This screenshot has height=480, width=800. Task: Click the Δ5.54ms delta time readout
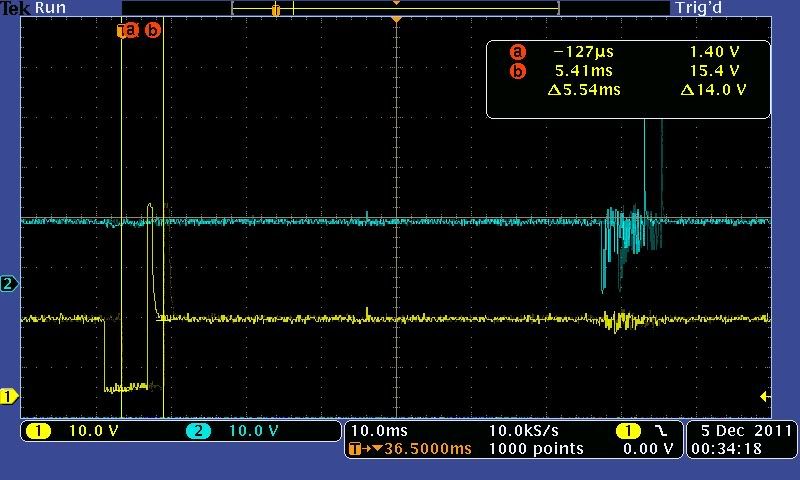(585, 90)
